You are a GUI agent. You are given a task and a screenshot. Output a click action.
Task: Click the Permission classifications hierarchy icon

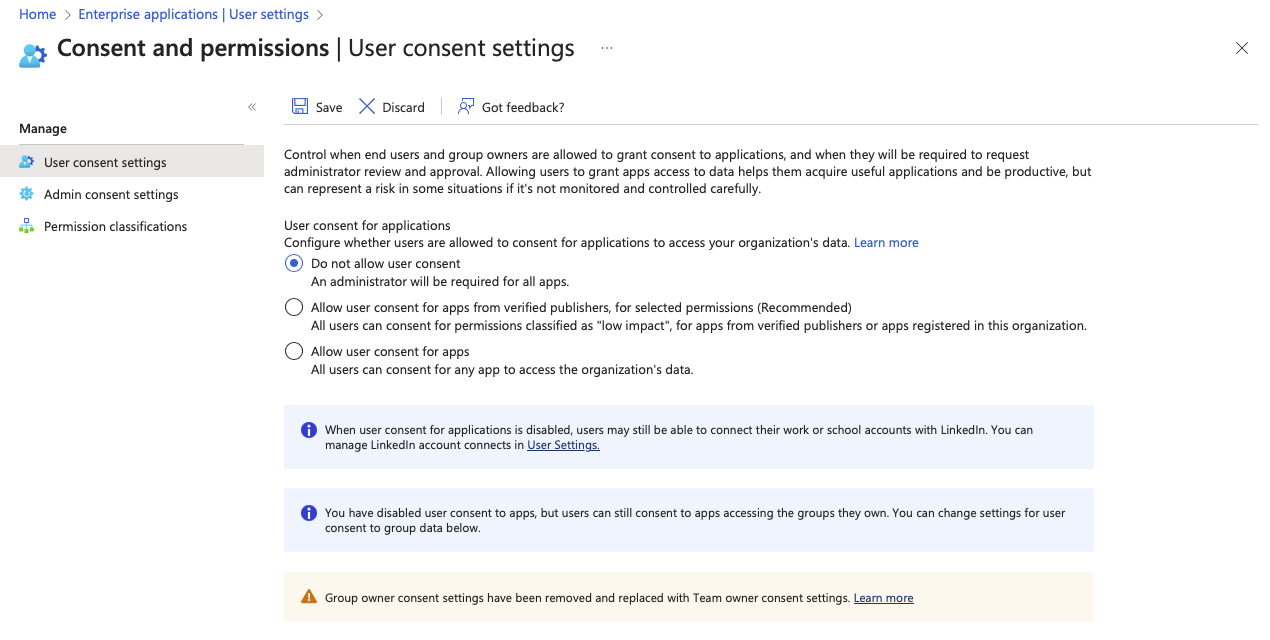27,226
